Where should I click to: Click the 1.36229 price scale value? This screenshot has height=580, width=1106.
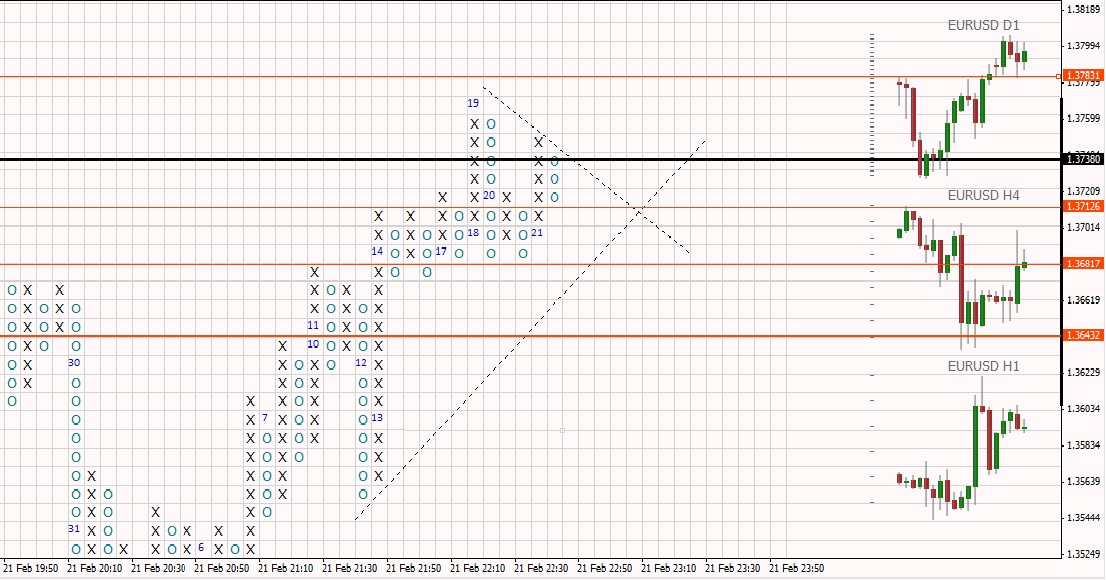coord(1084,373)
